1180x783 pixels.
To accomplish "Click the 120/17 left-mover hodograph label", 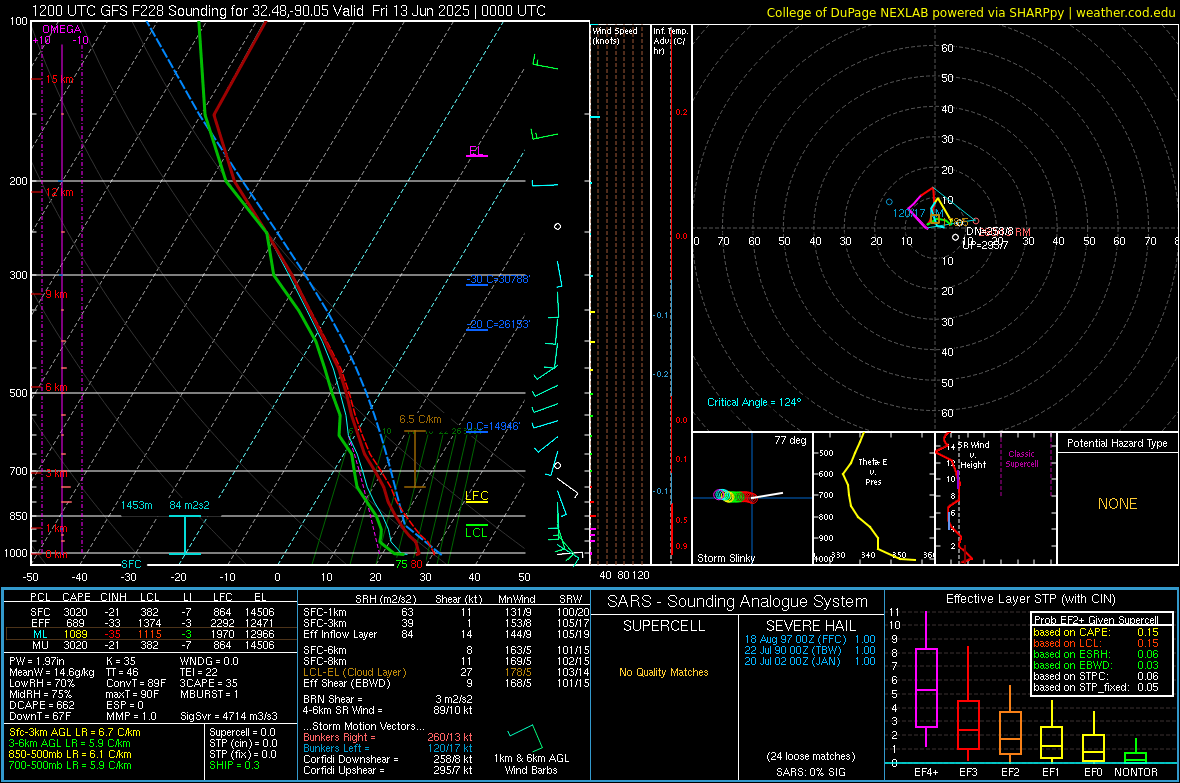I will point(908,213).
